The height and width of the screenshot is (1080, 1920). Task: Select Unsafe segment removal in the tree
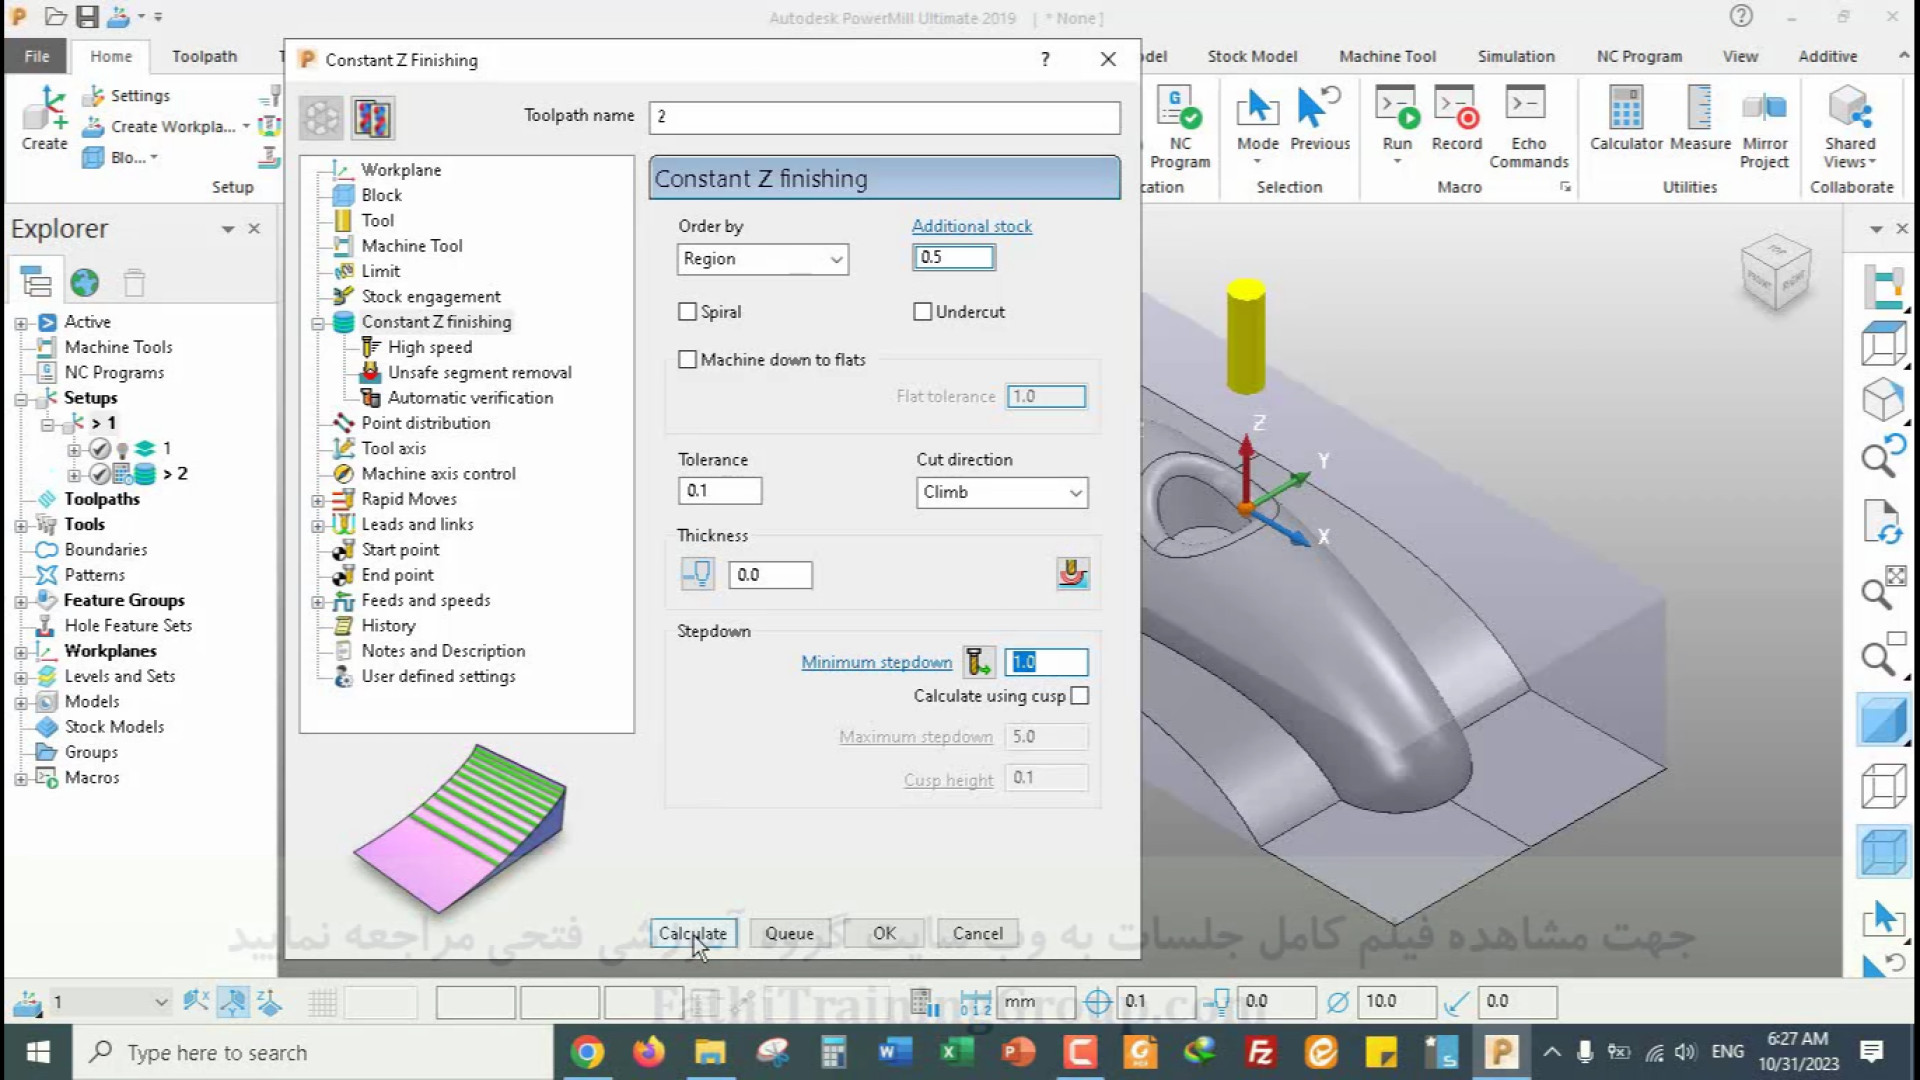479,372
